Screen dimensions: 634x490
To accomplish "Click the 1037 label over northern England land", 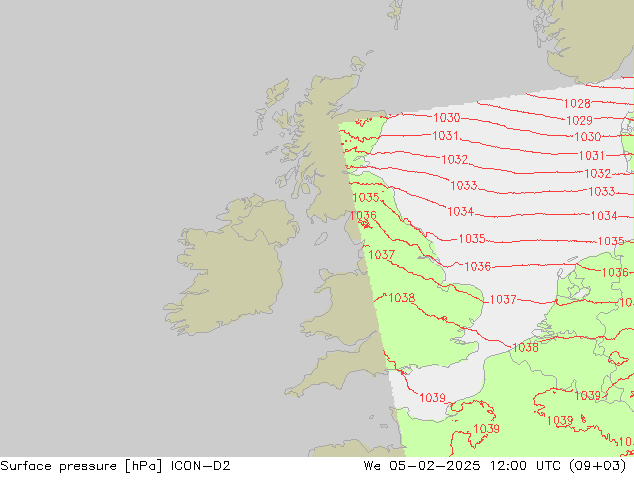I will [x=381, y=254].
